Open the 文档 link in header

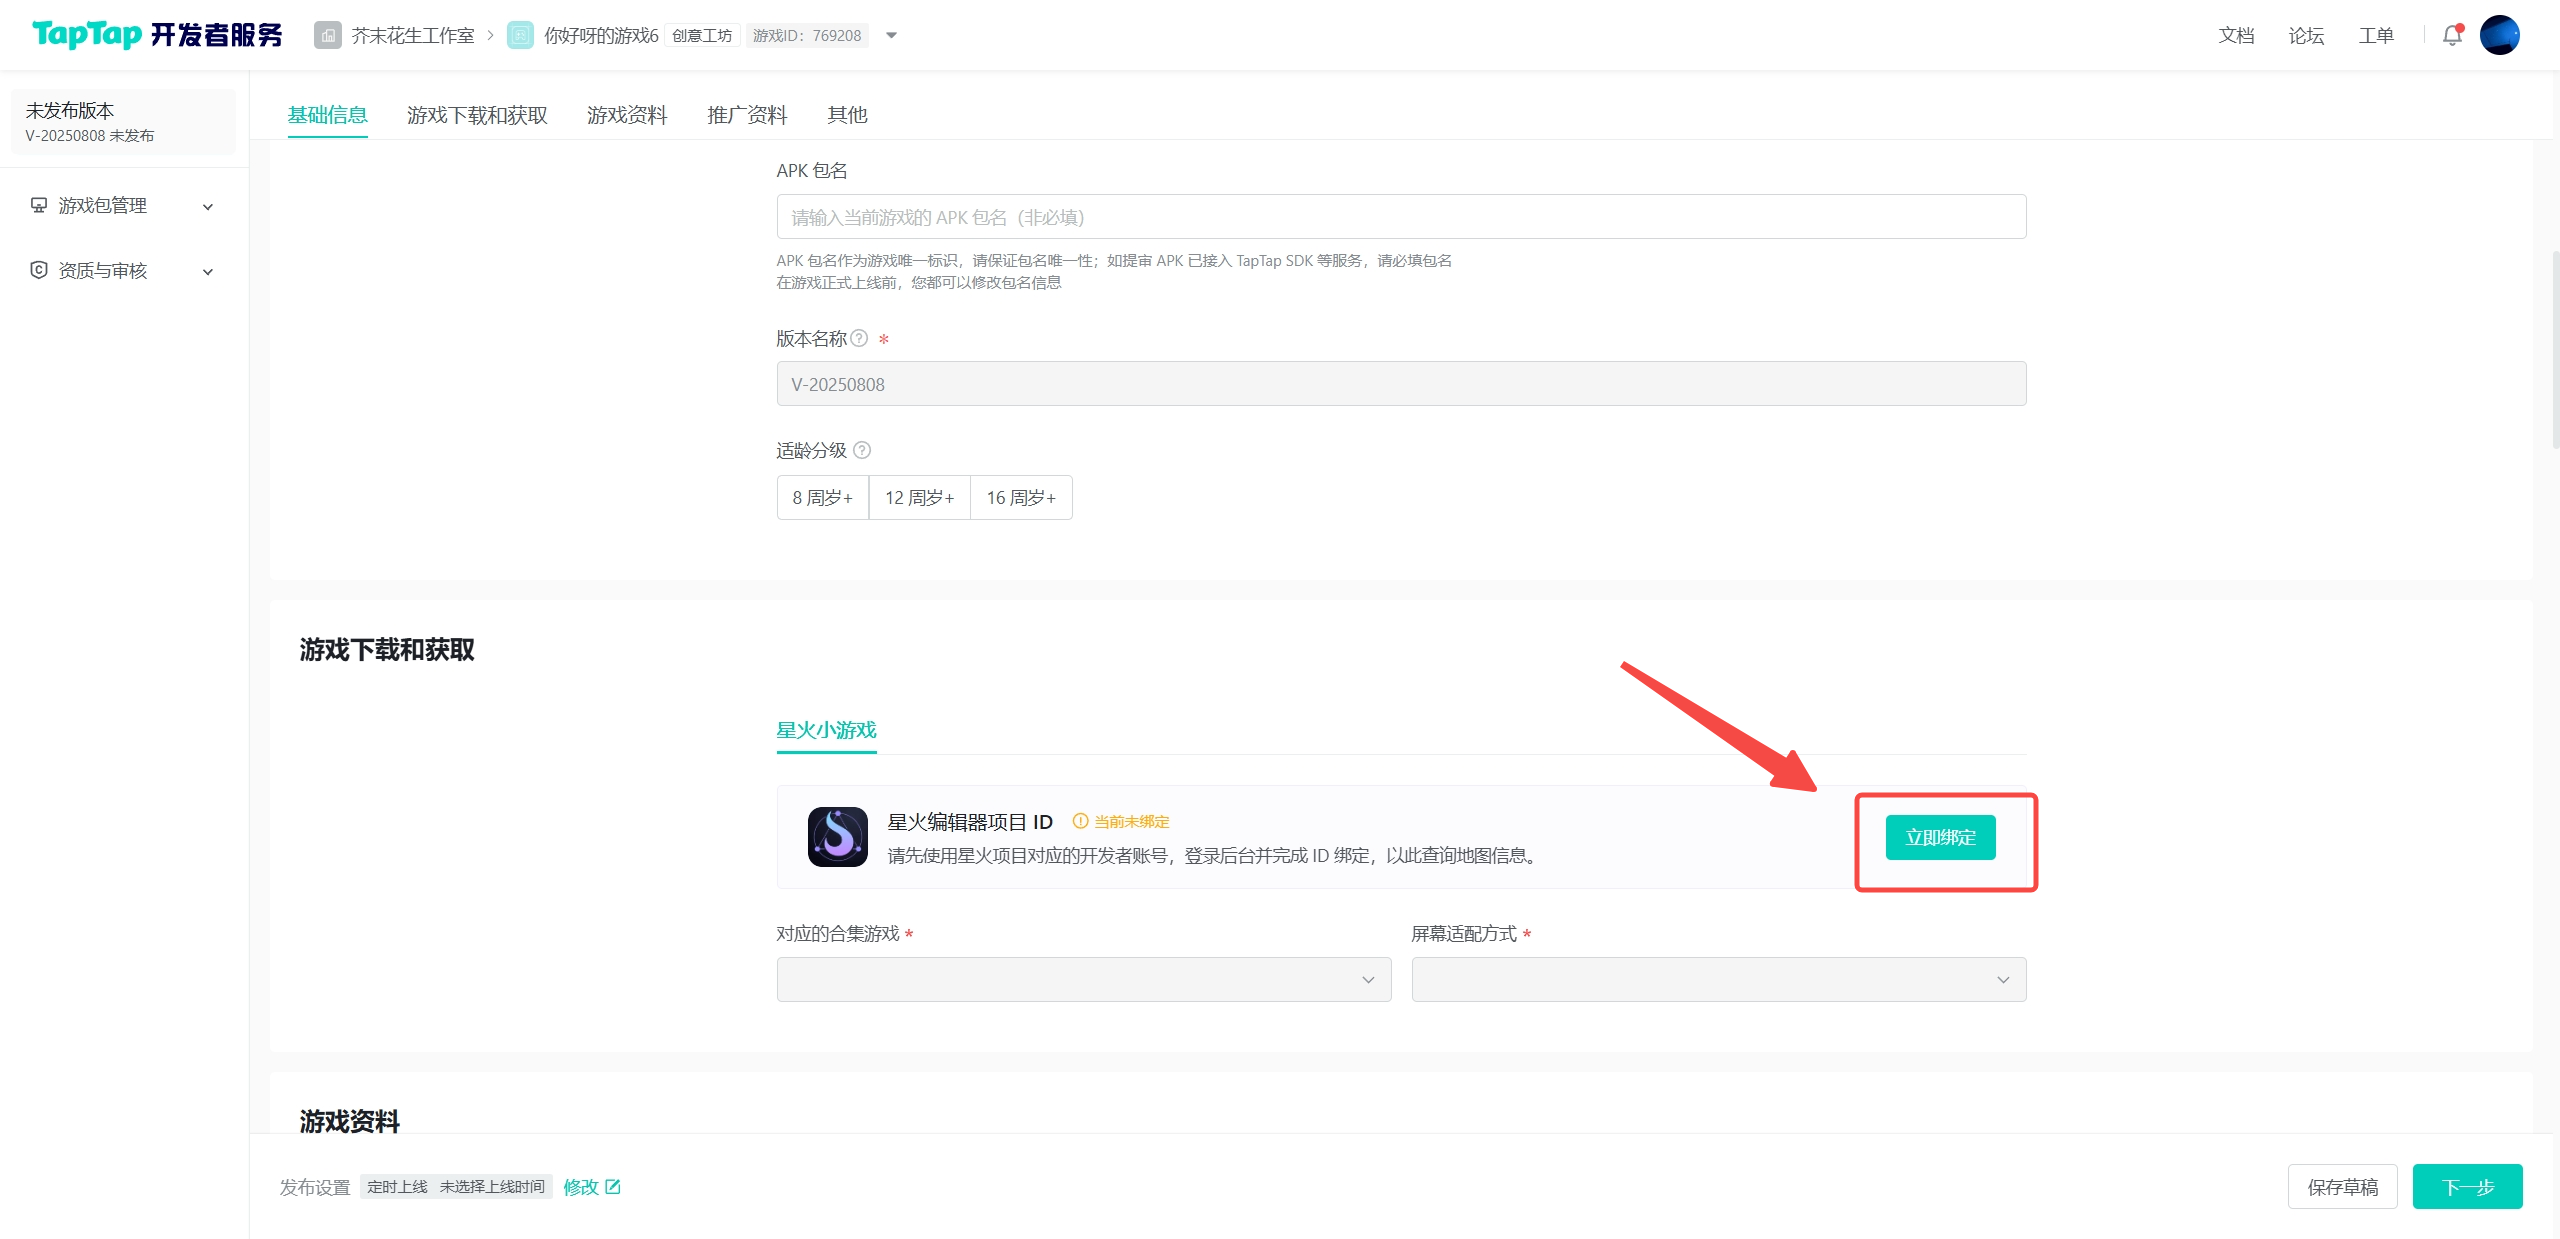(x=2236, y=36)
